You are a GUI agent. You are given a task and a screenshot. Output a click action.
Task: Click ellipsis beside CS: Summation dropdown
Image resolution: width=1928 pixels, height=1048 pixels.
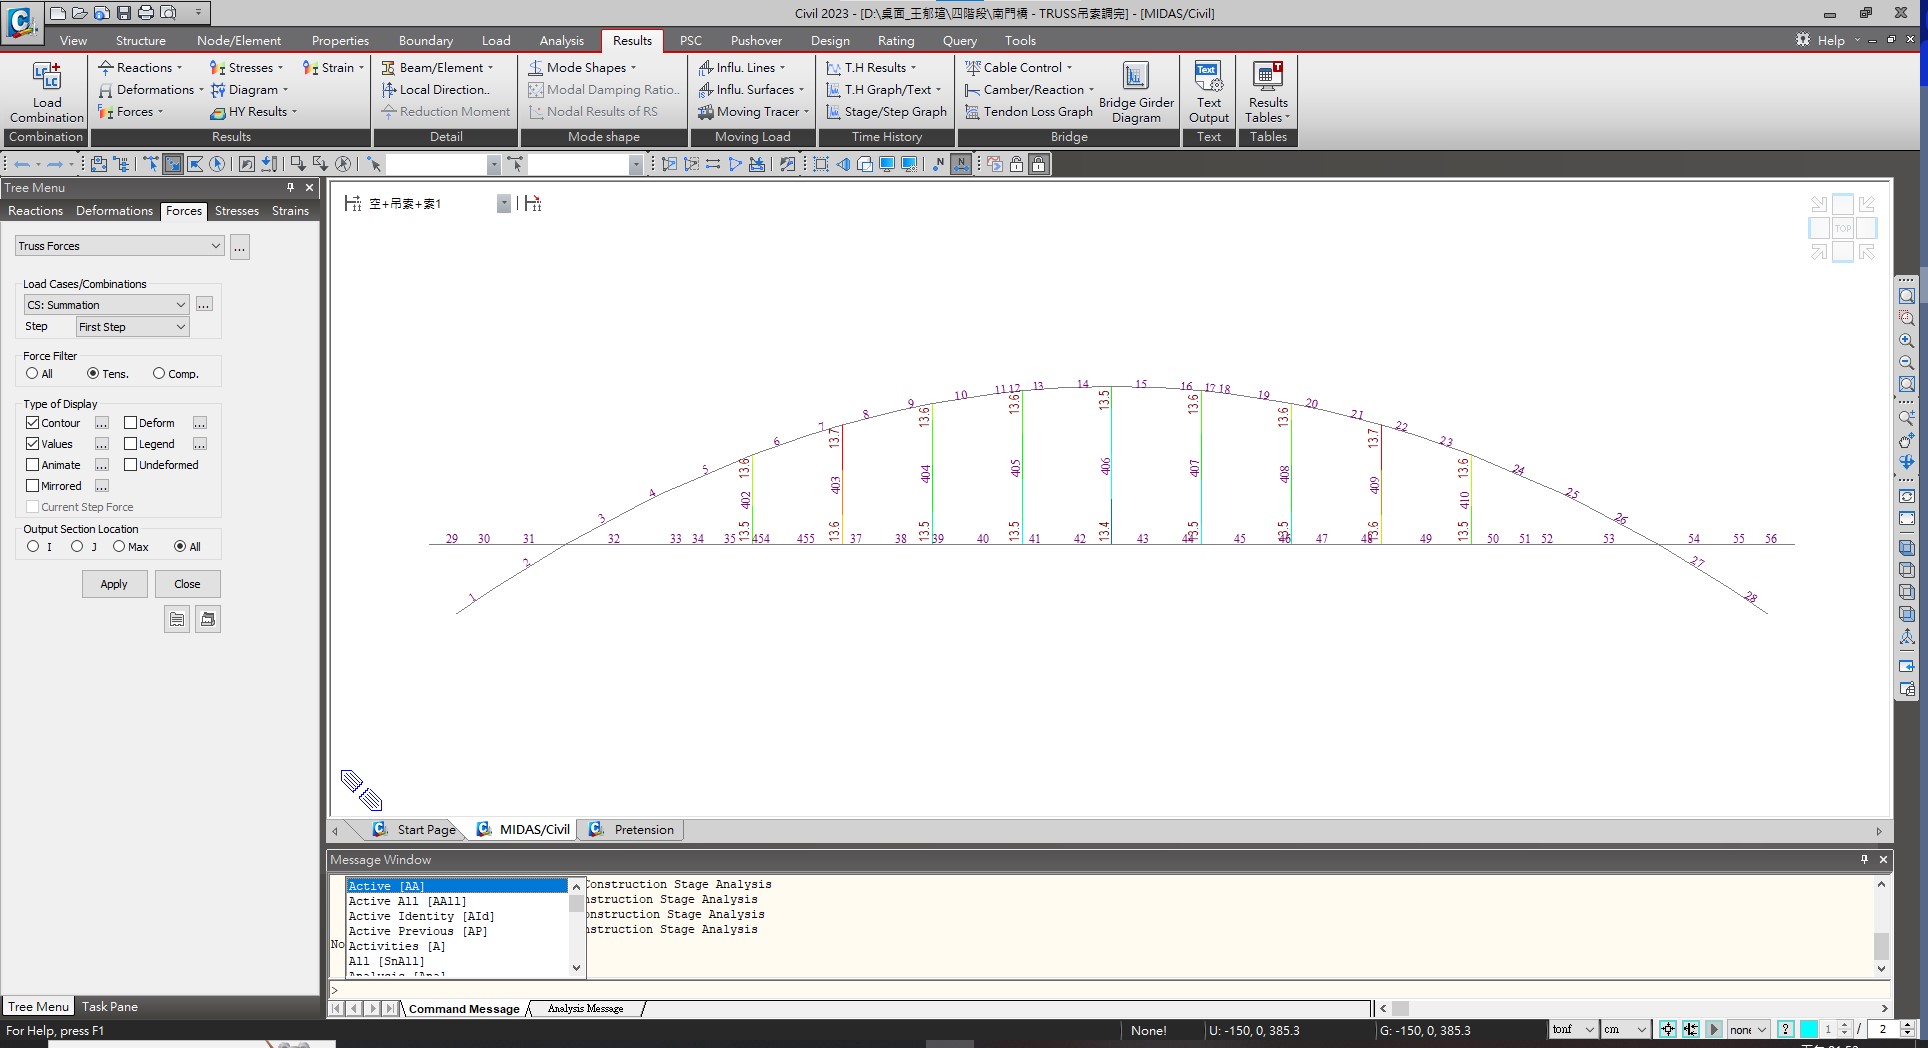tap(204, 304)
